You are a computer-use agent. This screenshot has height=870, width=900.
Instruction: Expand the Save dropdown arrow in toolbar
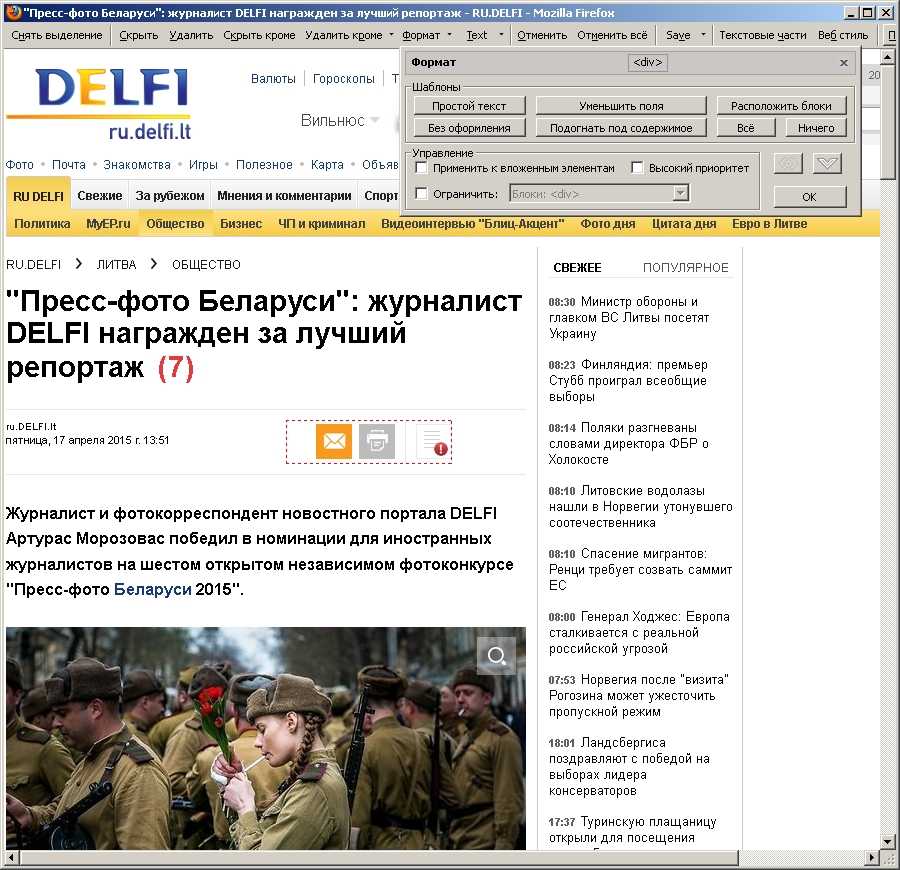click(703, 35)
